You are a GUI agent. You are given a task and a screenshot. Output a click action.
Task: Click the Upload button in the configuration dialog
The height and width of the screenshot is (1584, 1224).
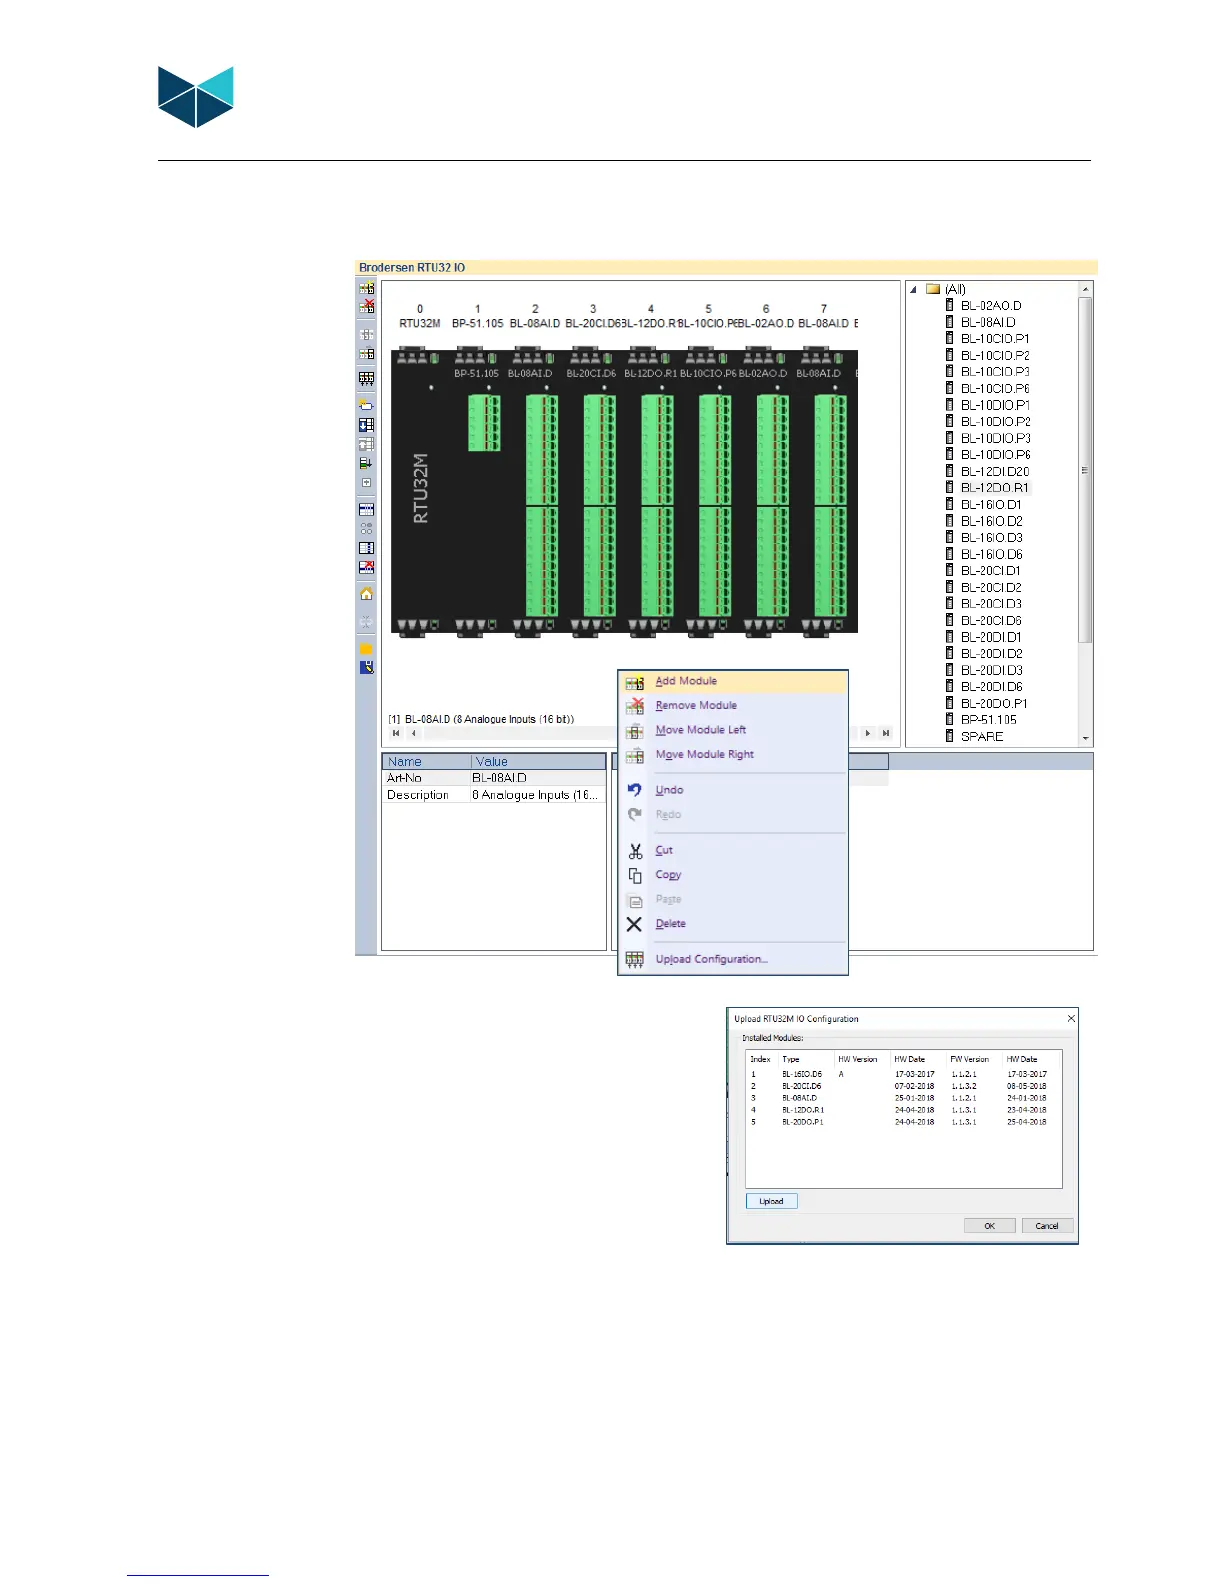click(x=771, y=1201)
